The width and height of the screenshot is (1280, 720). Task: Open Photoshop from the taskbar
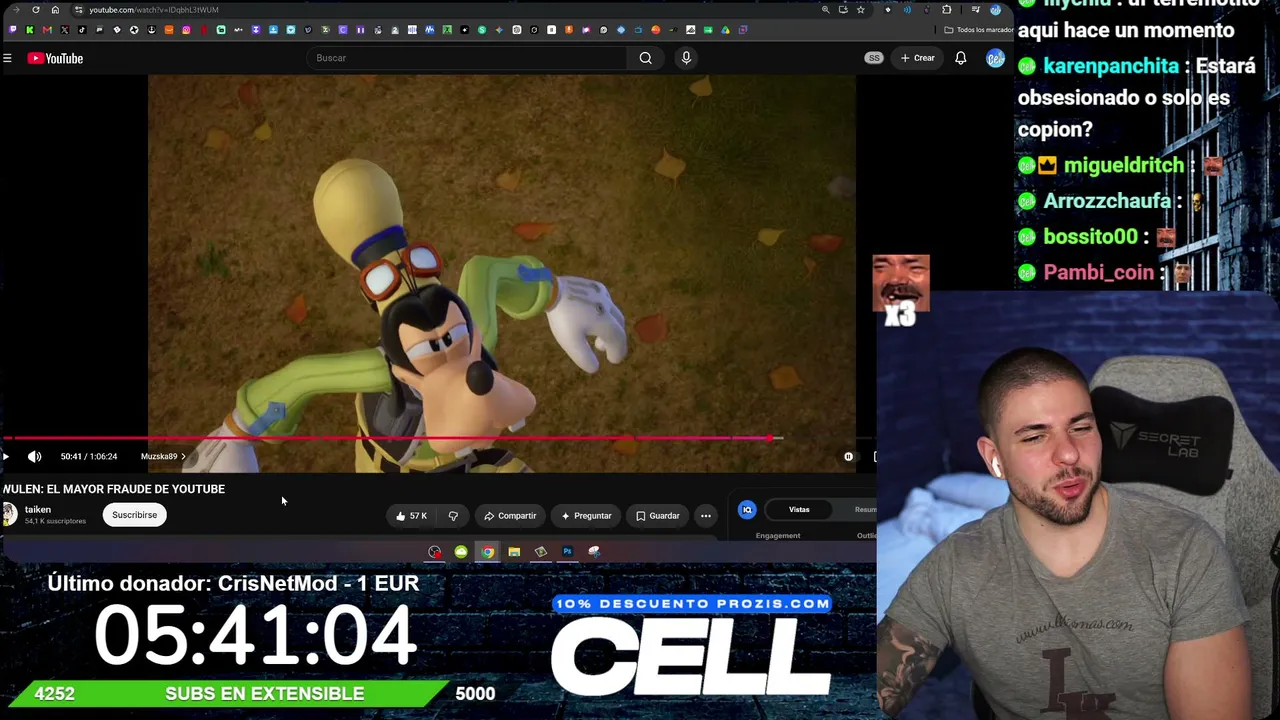point(567,552)
